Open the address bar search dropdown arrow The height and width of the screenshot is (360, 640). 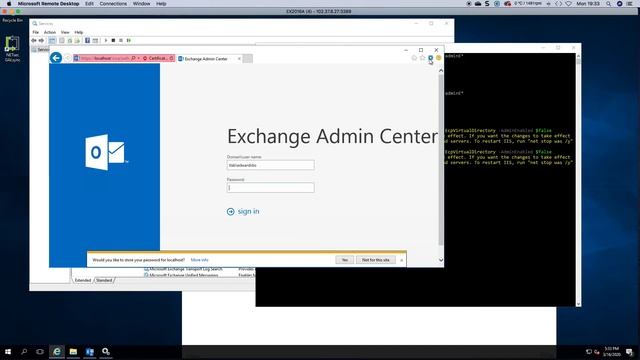139,58
